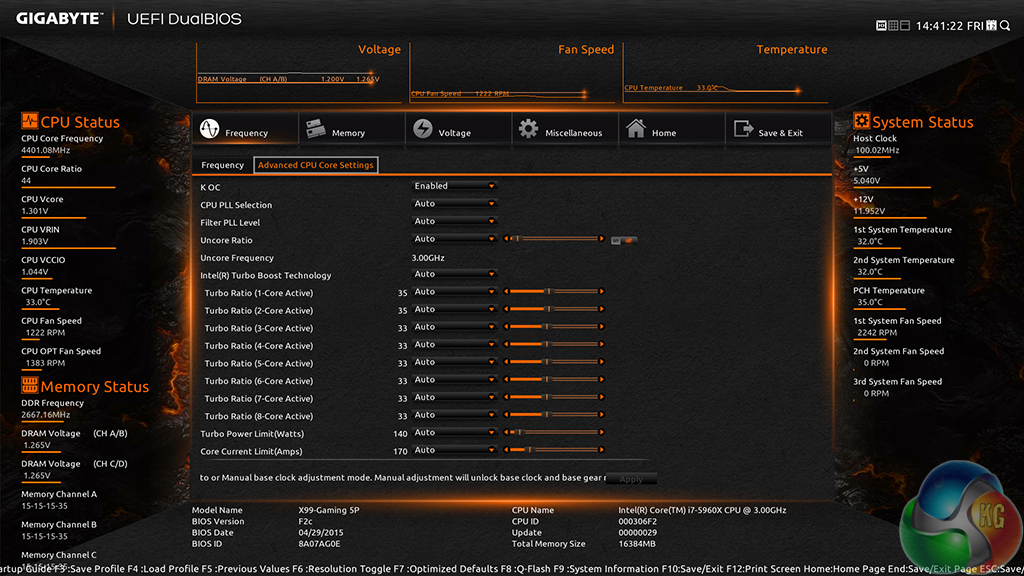Click the Core Current Limit(Amps) slider

click(x=554, y=451)
